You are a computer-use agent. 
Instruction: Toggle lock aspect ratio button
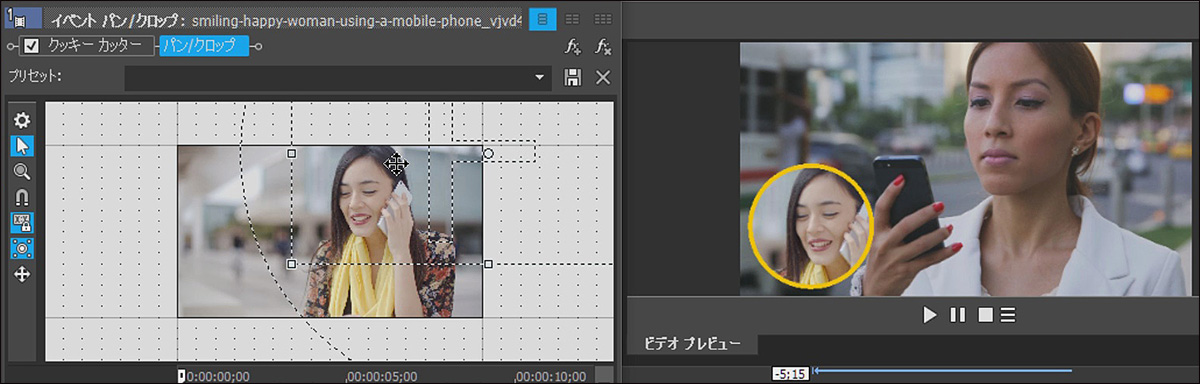click(22, 222)
